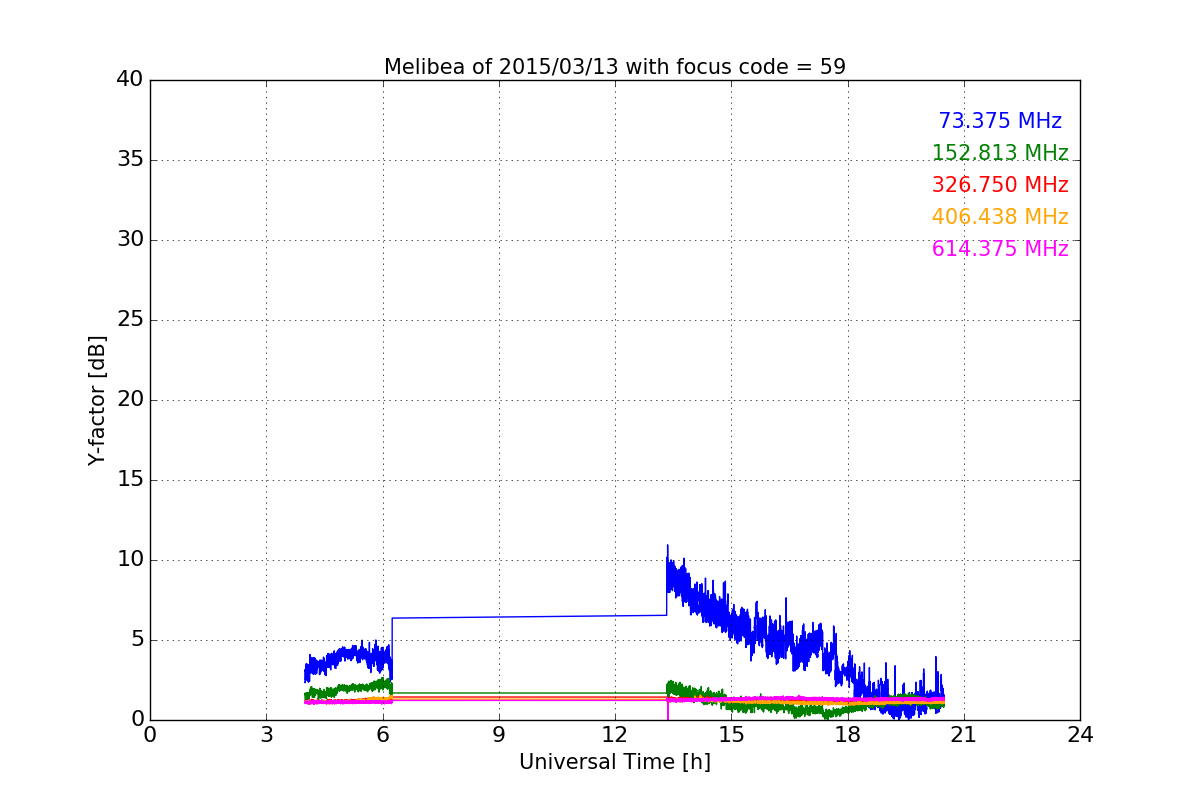Click the plot title 'Melibea of 2015/03/13'
This screenshot has height=800, width=1200.
[614, 67]
